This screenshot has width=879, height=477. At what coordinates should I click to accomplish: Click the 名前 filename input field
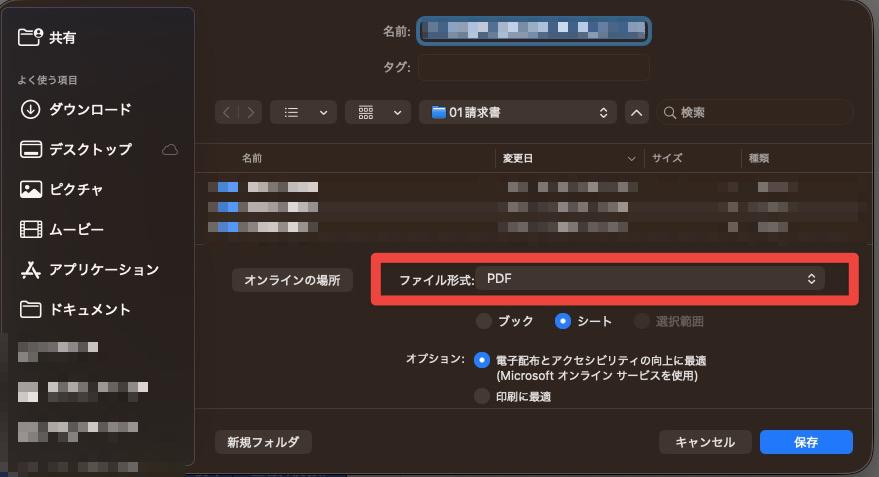click(x=534, y=30)
